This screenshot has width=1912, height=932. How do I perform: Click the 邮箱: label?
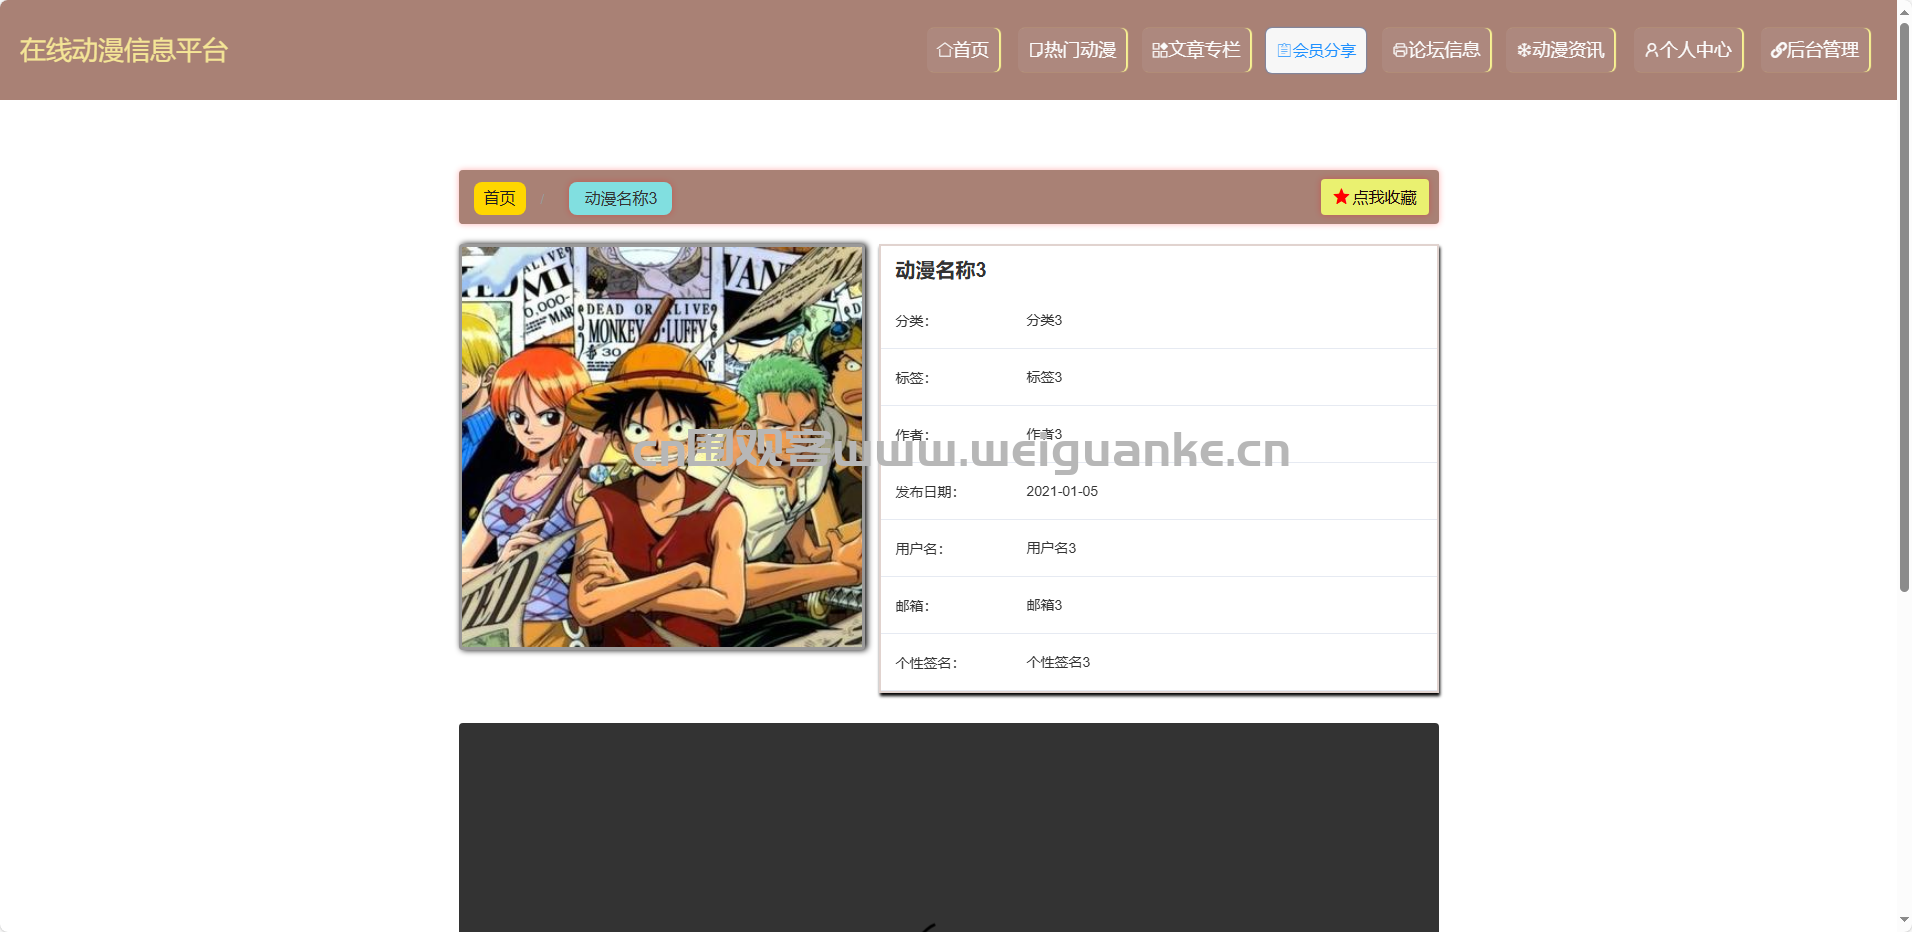[x=912, y=606]
